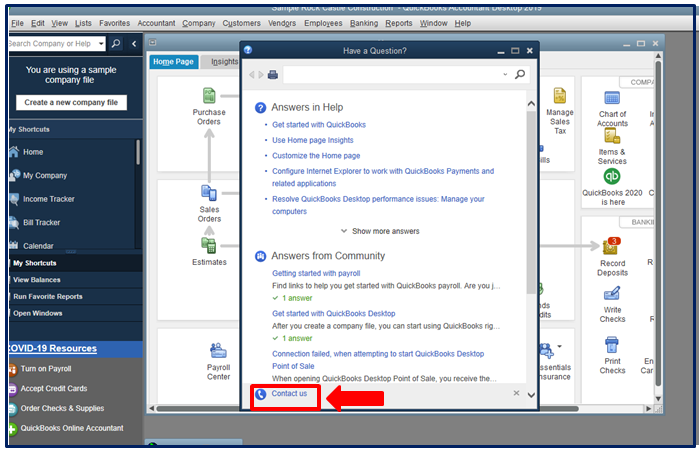Click Turn on Payroll
699x456 pixels.
click(45, 369)
